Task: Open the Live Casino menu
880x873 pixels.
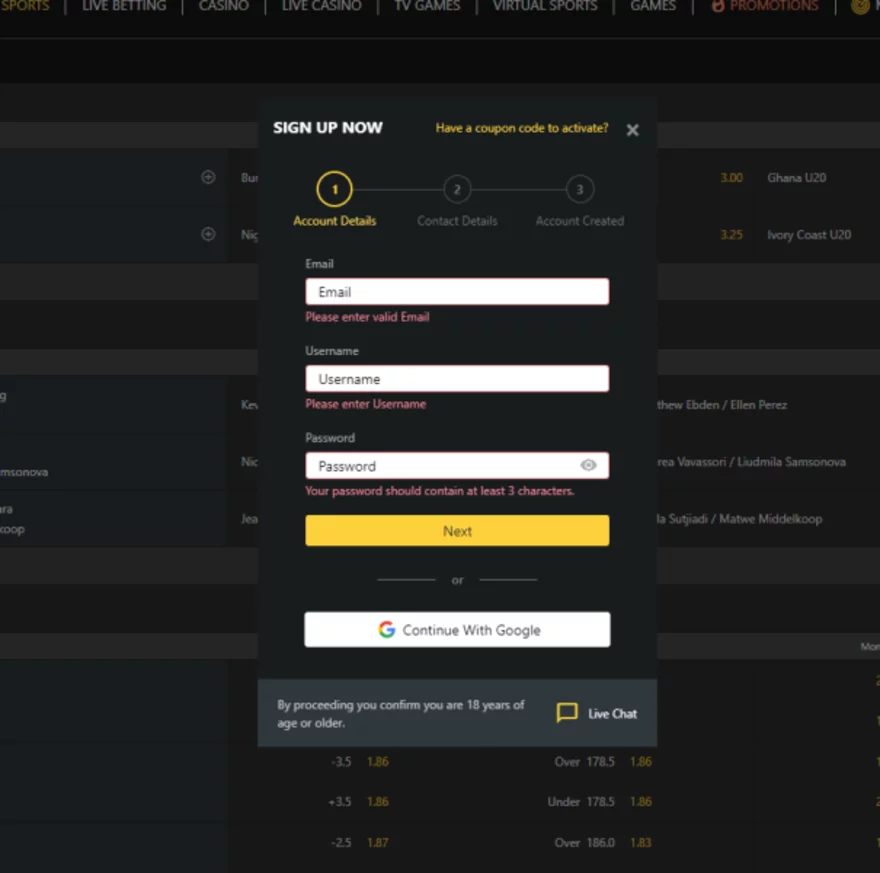Action: [x=321, y=6]
